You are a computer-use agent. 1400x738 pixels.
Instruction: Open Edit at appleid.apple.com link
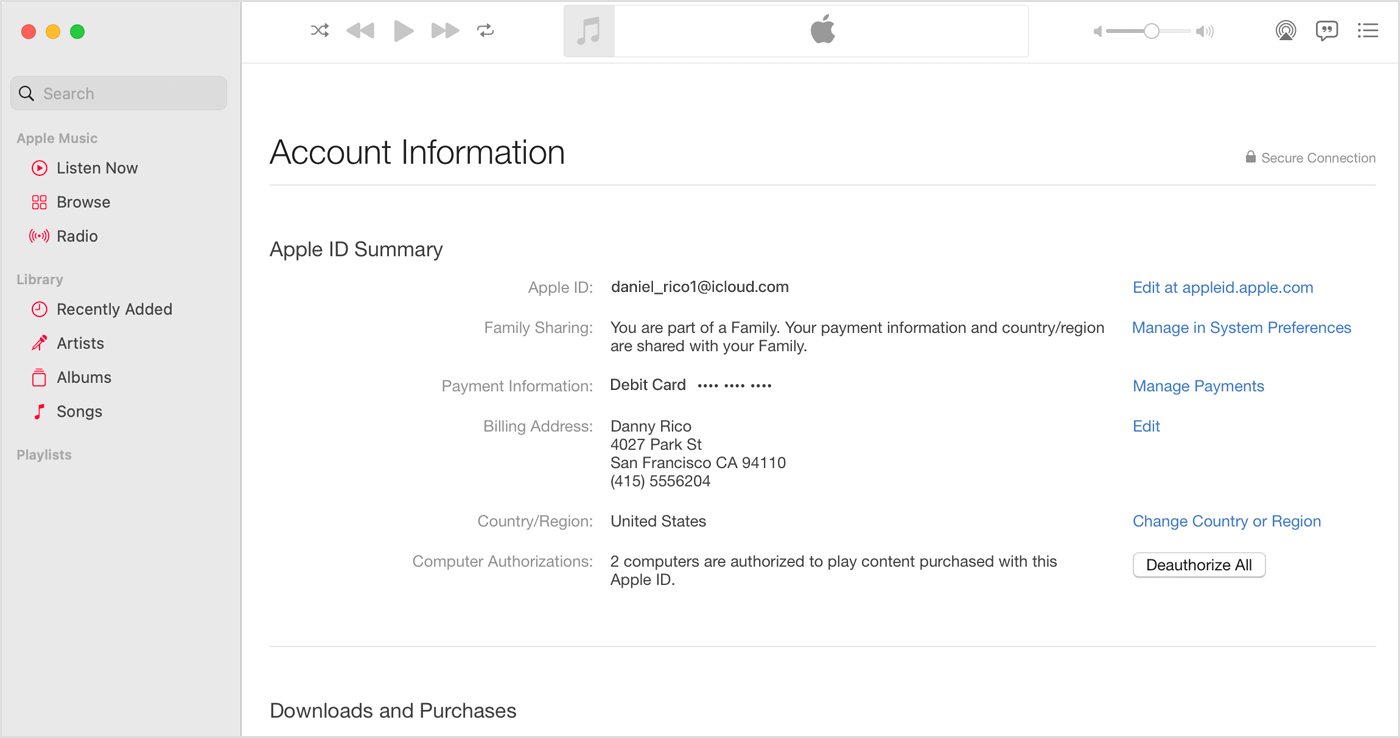tap(1223, 287)
